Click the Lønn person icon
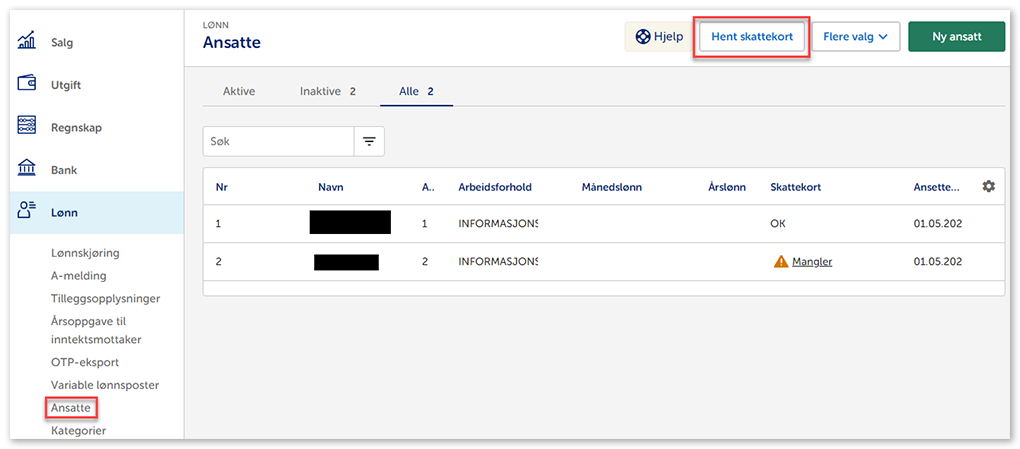Screen dimensions: 1020x449 pos(28,211)
